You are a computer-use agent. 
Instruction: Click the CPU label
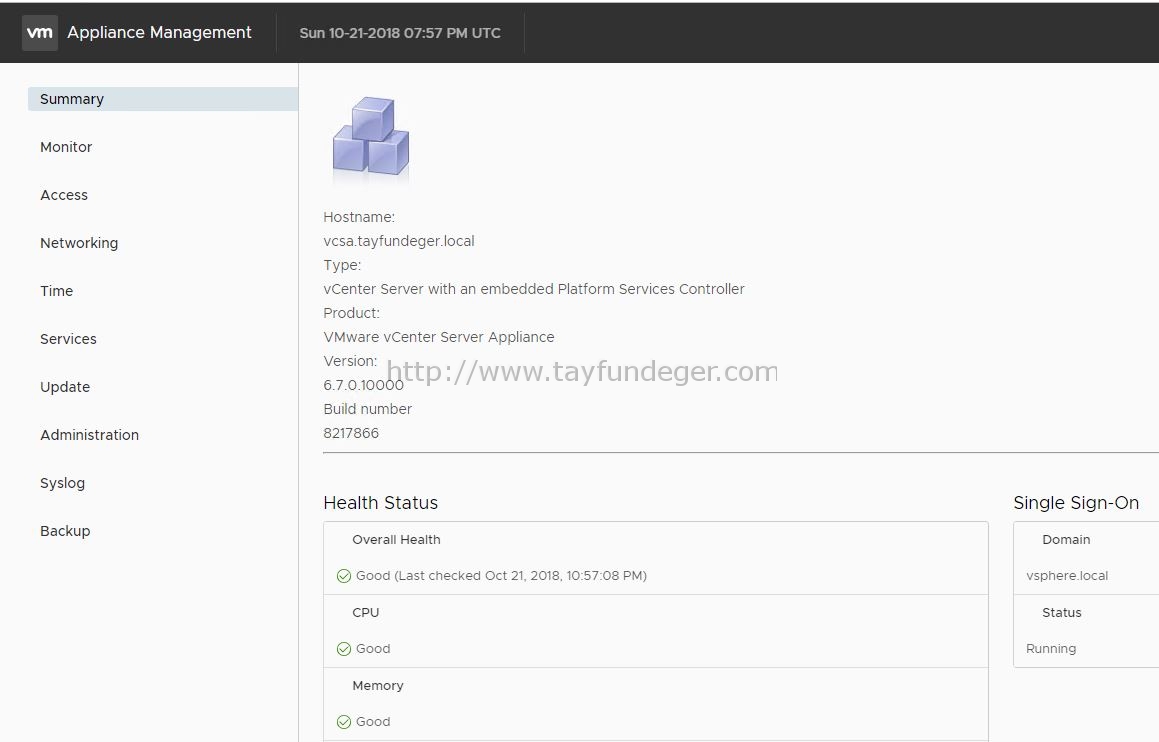click(365, 613)
